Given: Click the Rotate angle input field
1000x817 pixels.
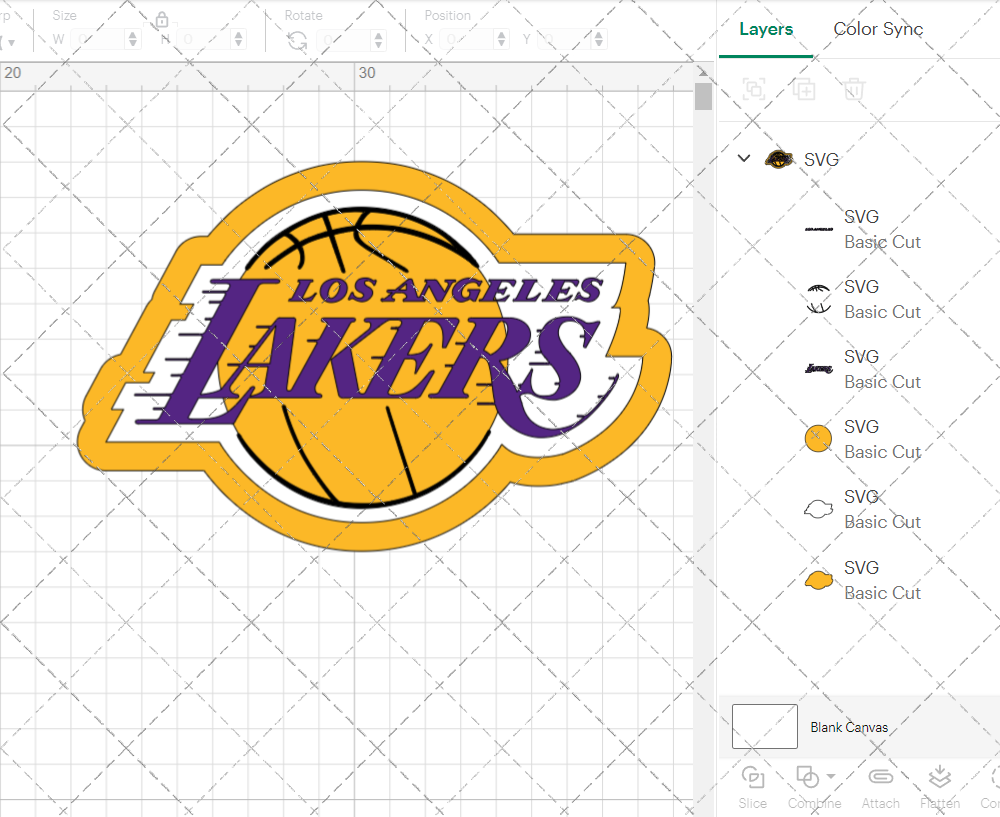Looking at the screenshot, I should (344, 40).
